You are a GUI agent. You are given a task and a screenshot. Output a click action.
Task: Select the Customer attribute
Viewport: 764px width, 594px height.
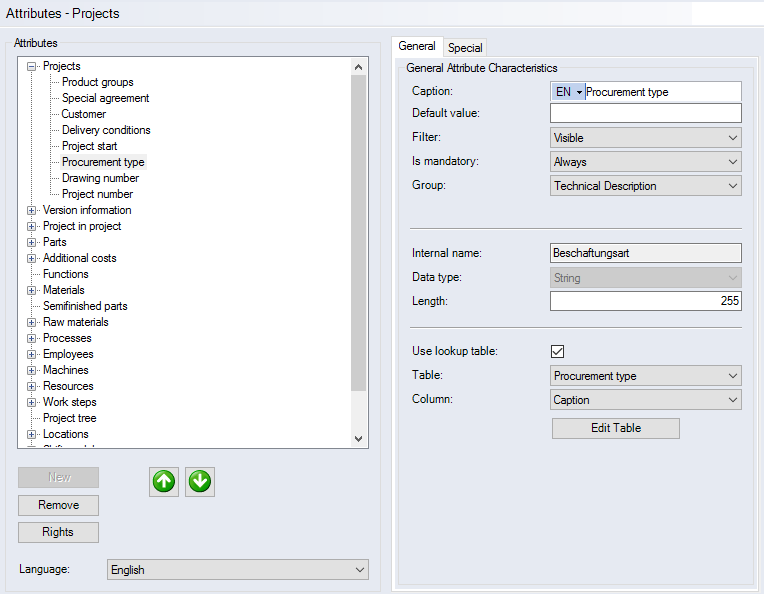[84, 114]
